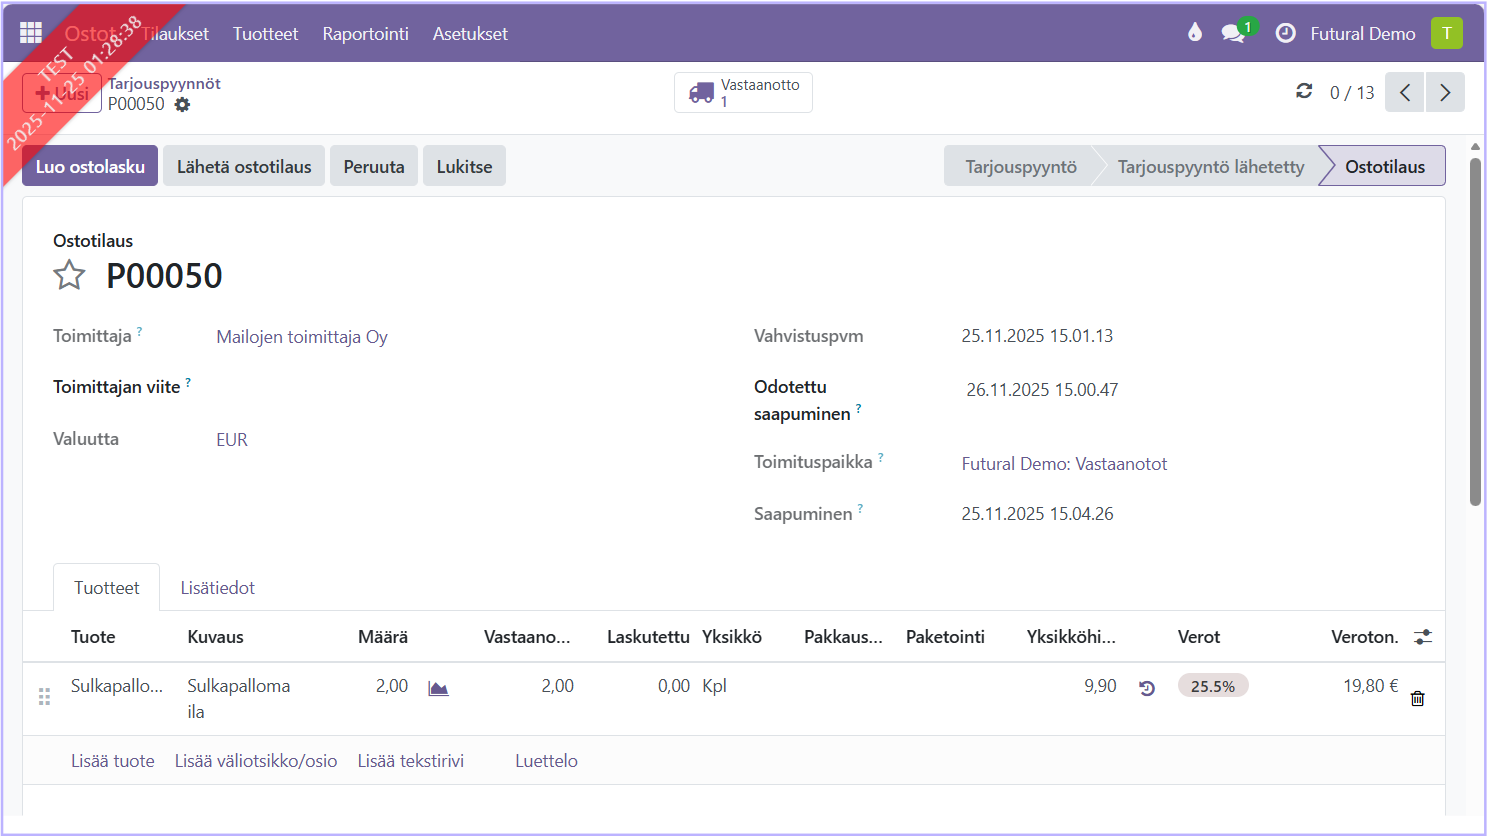Select the Tarjouspyyntö lähetetty status stage
The height and width of the screenshot is (836, 1487).
[1210, 166]
